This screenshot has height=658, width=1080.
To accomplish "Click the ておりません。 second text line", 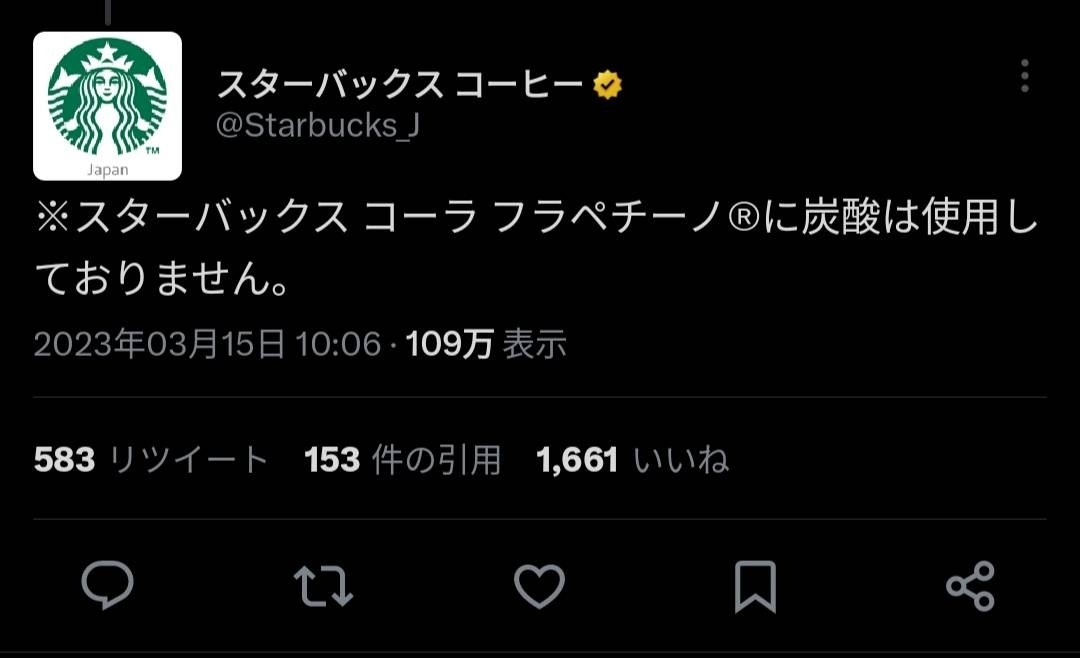I will click(x=161, y=278).
